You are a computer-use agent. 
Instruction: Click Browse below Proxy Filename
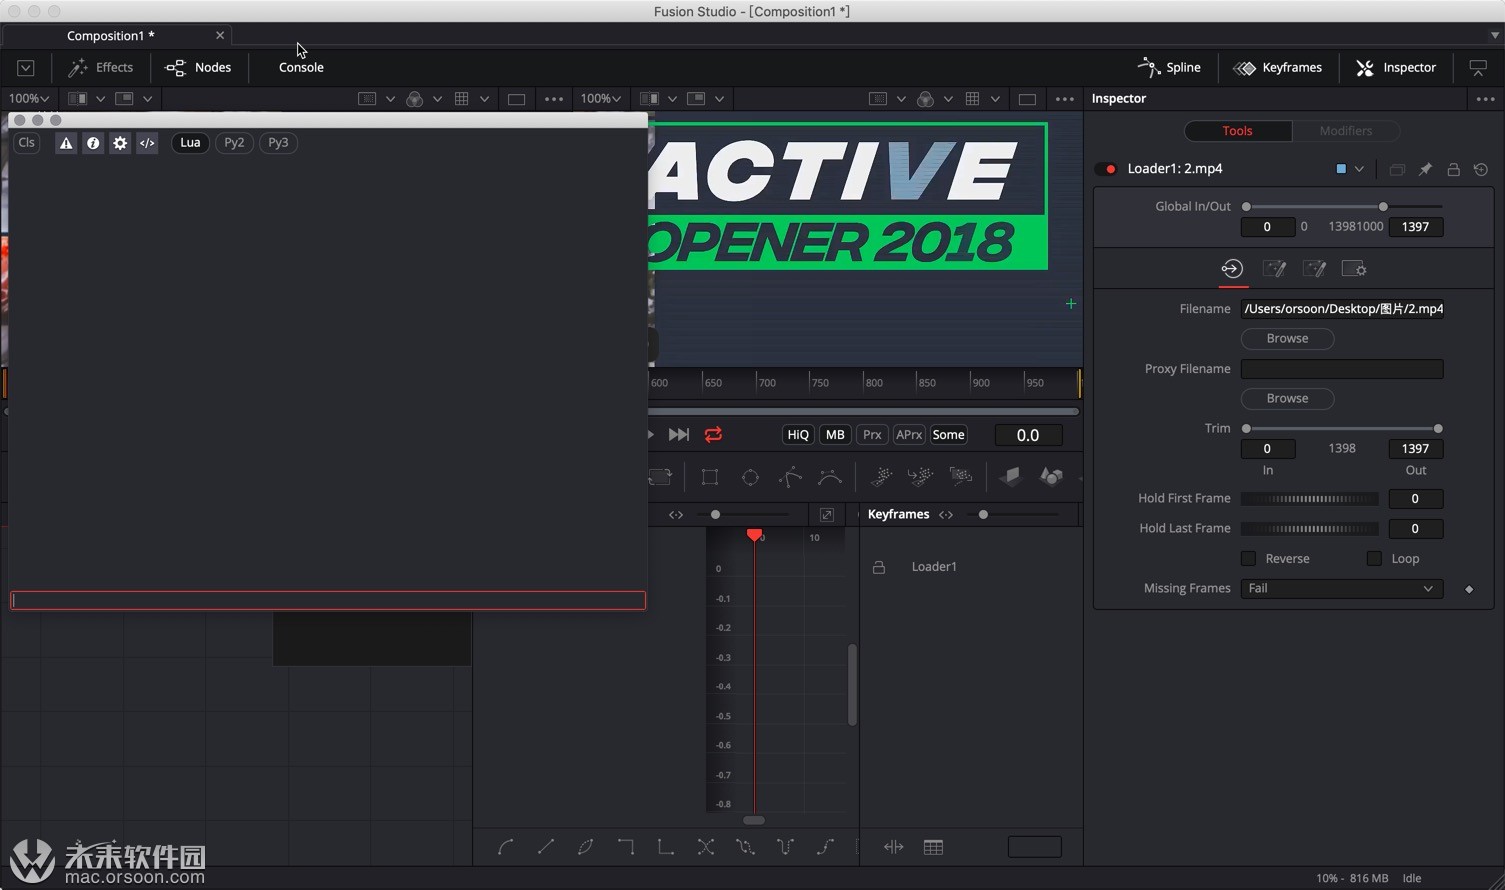coord(1287,399)
